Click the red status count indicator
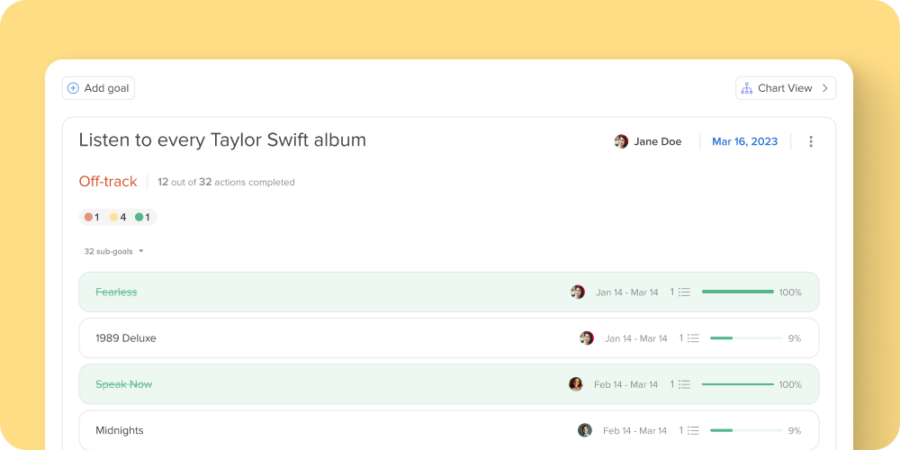 coord(91,217)
